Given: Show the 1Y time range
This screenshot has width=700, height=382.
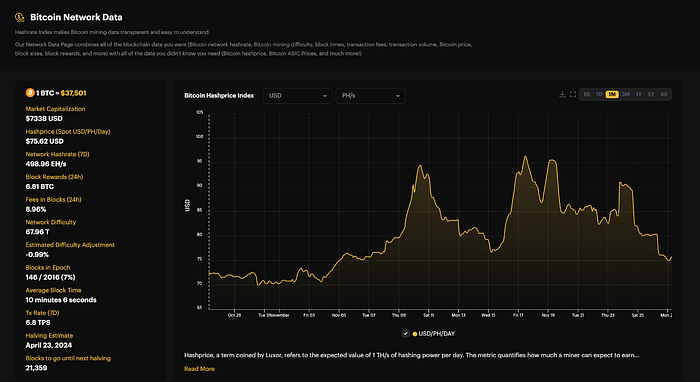Looking at the screenshot, I should (638, 94).
